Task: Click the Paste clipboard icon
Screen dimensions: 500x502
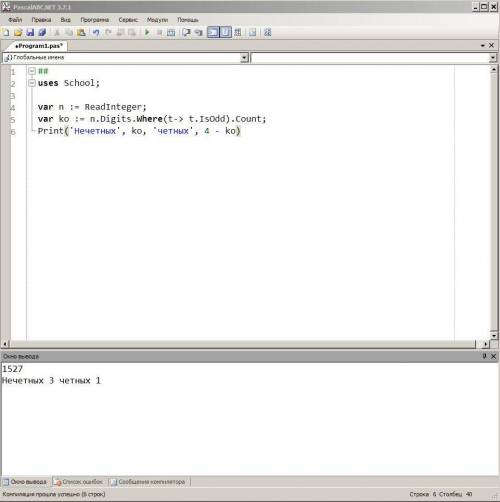Action: pyautogui.click(x=81, y=32)
